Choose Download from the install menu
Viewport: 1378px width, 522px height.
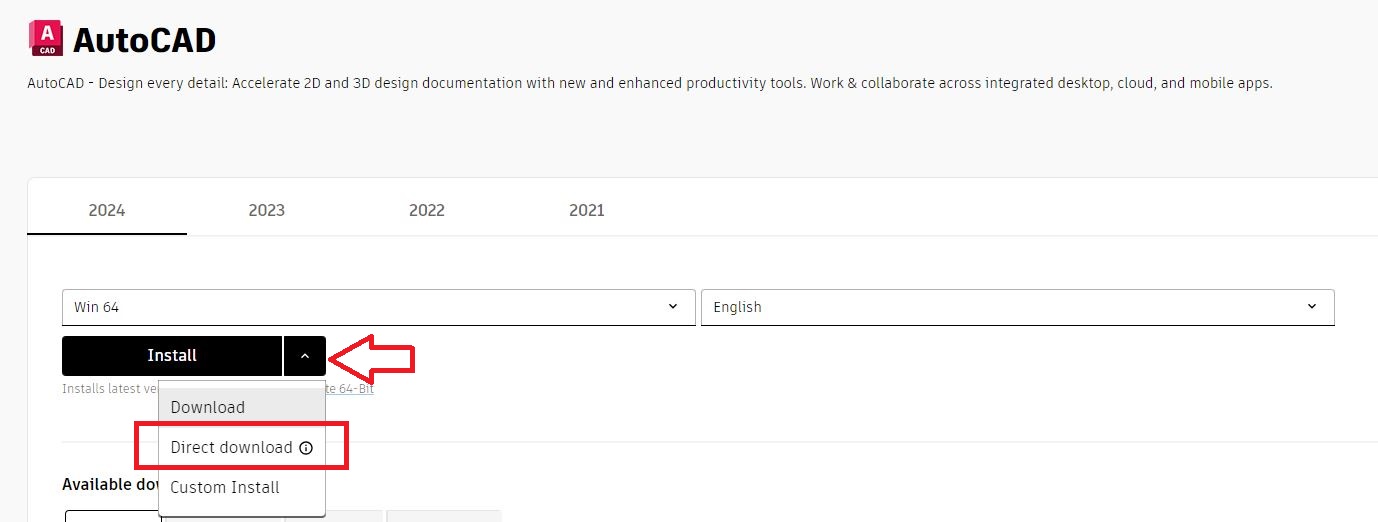tap(208, 407)
